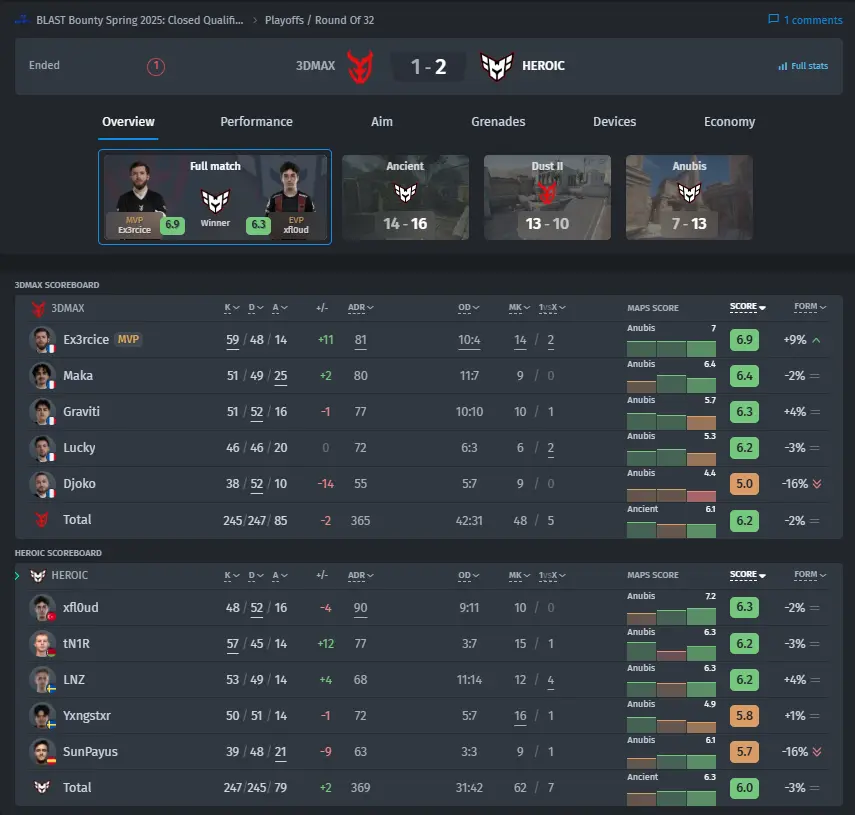Sort HEROIC scoreboard by A column

coord(280,576)
